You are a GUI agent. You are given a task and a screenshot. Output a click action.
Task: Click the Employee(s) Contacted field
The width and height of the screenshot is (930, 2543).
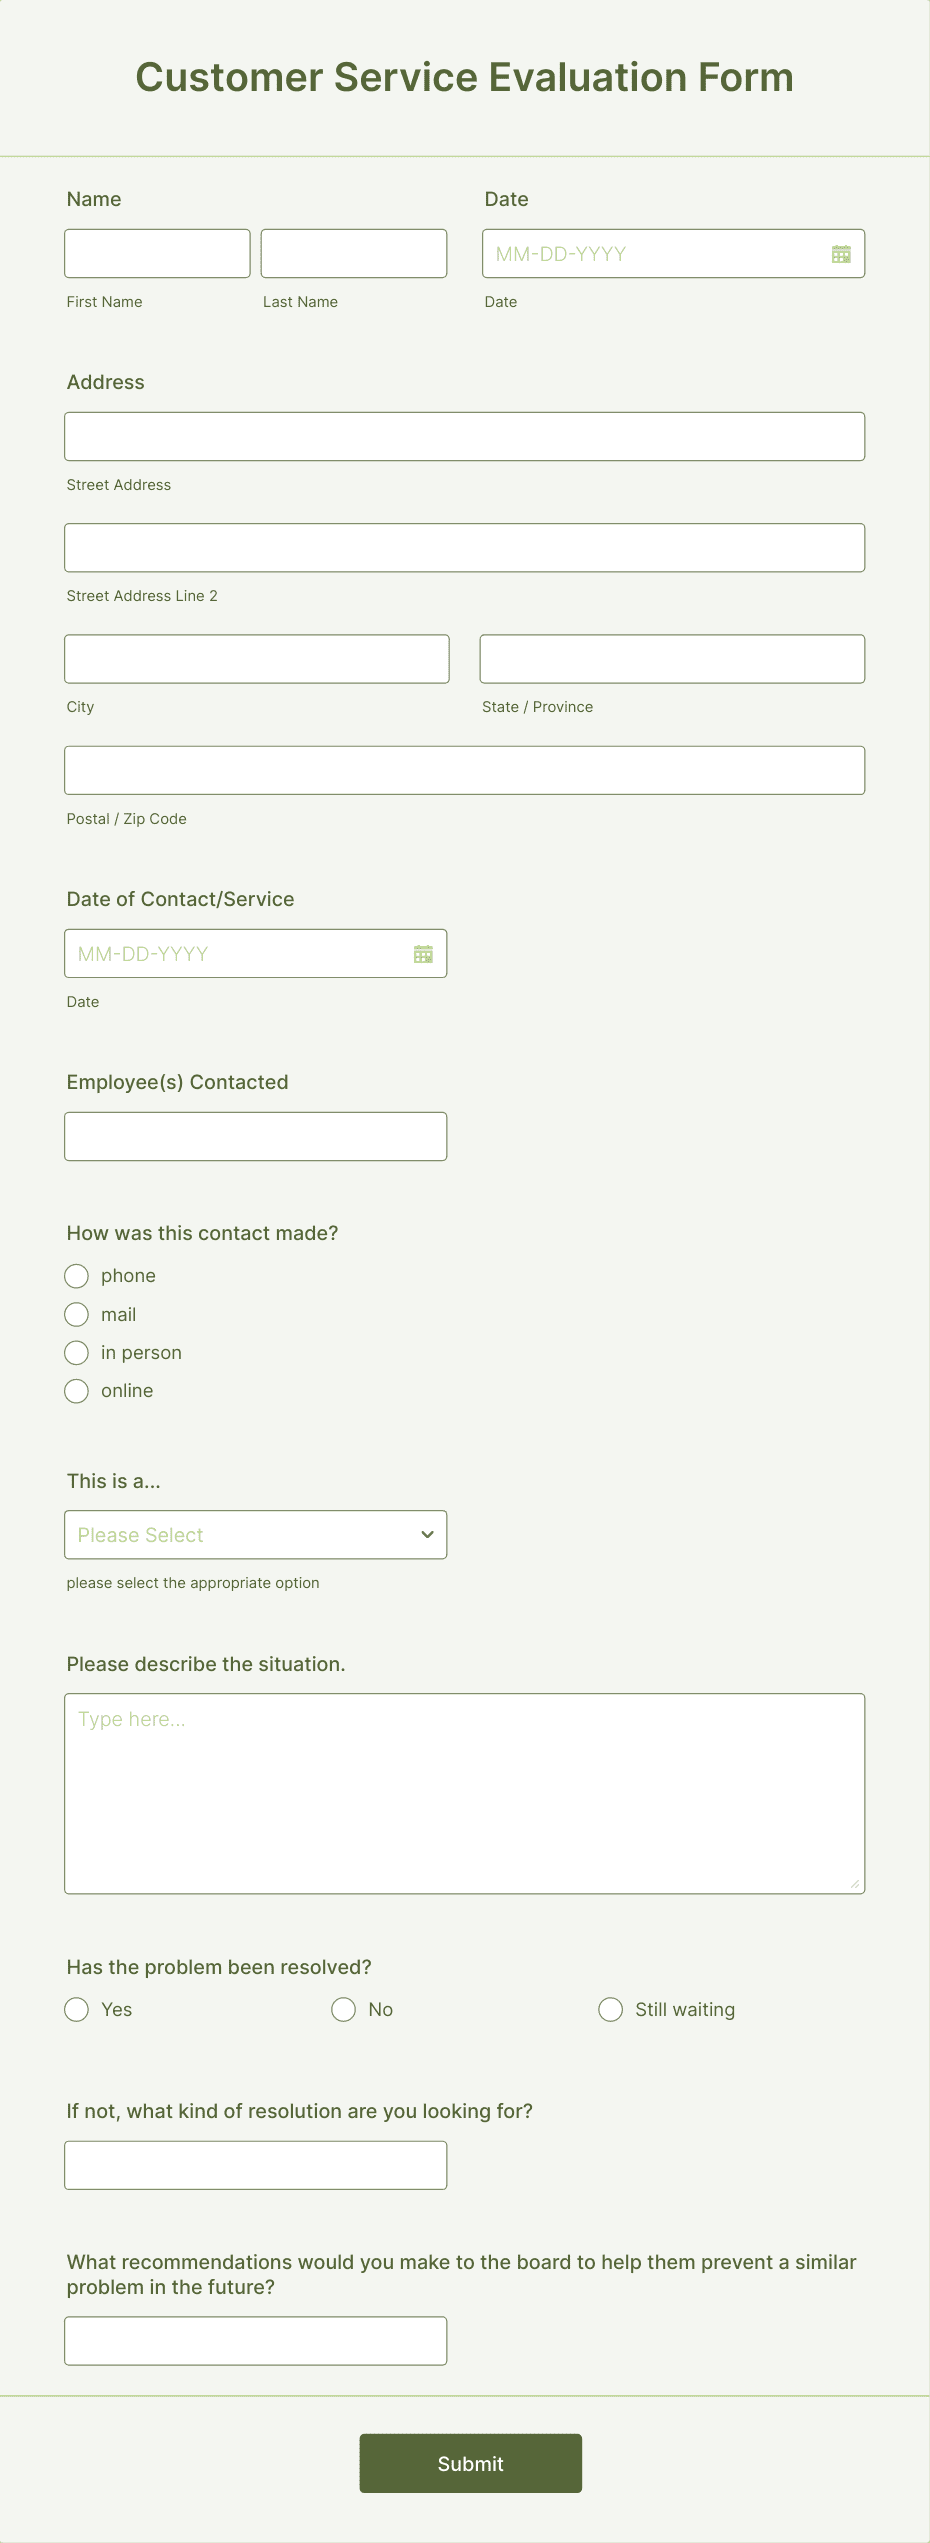[x=255, y=1136]
